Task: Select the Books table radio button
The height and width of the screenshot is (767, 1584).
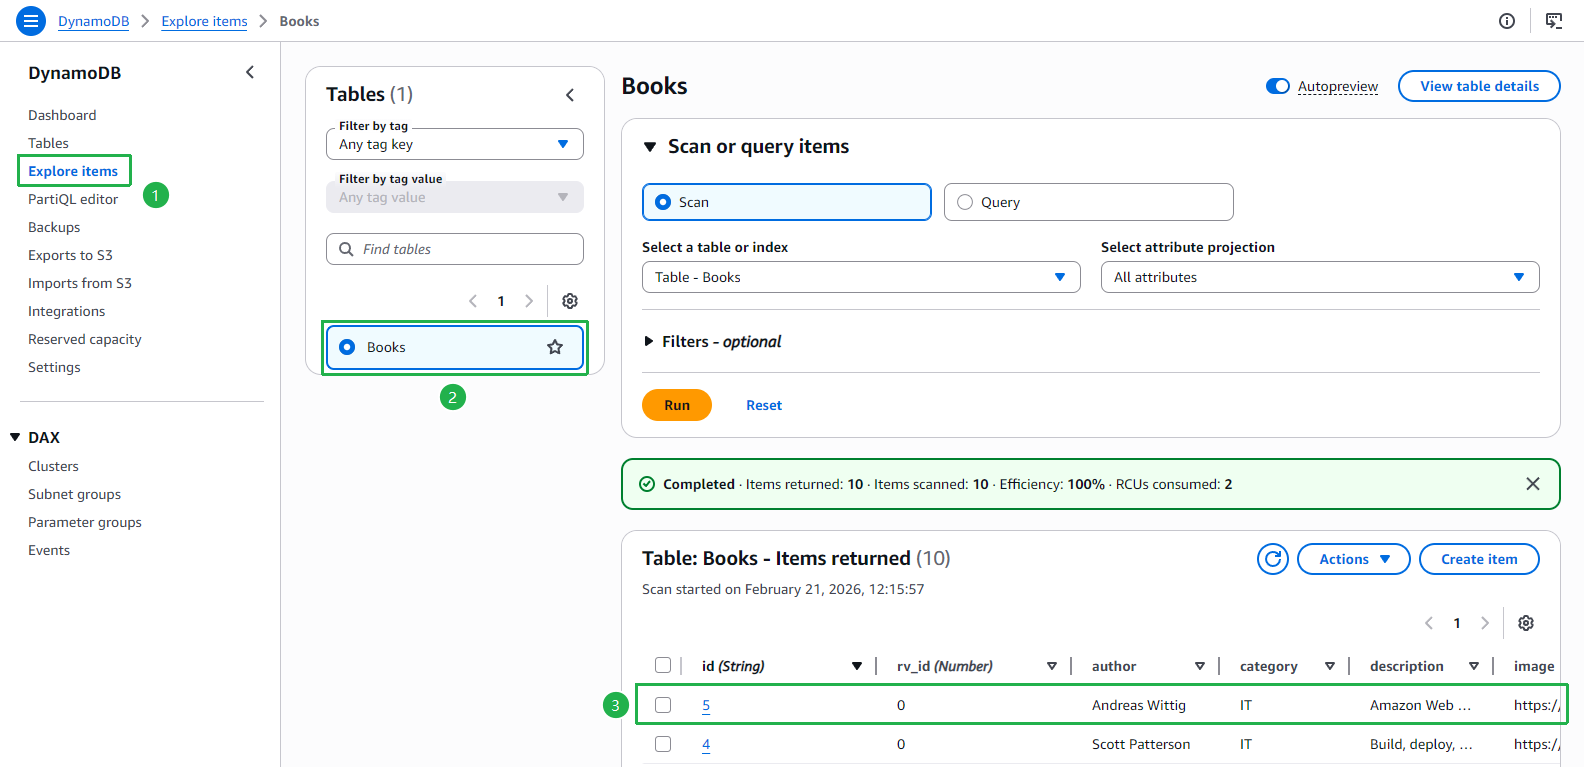Action: coord(347,347)
